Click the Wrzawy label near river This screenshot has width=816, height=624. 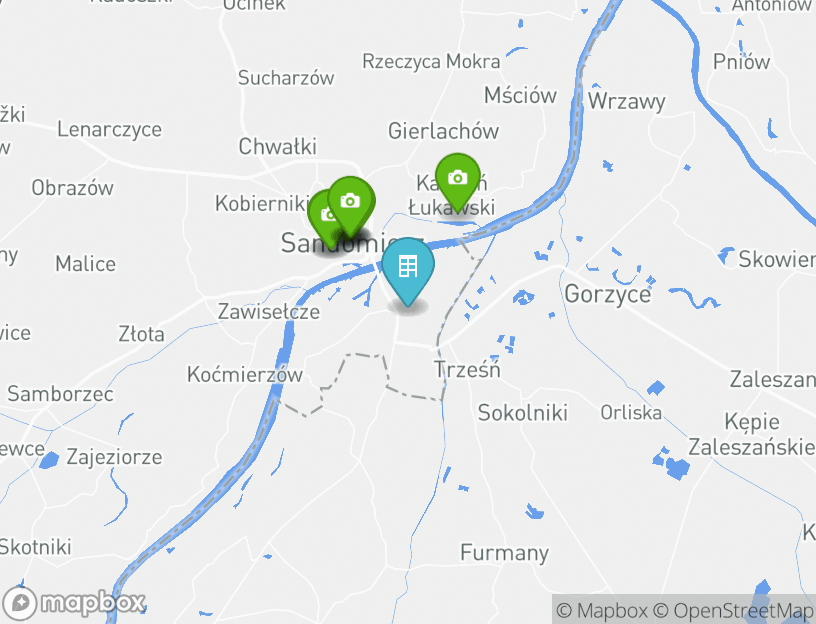pos(627,101)
